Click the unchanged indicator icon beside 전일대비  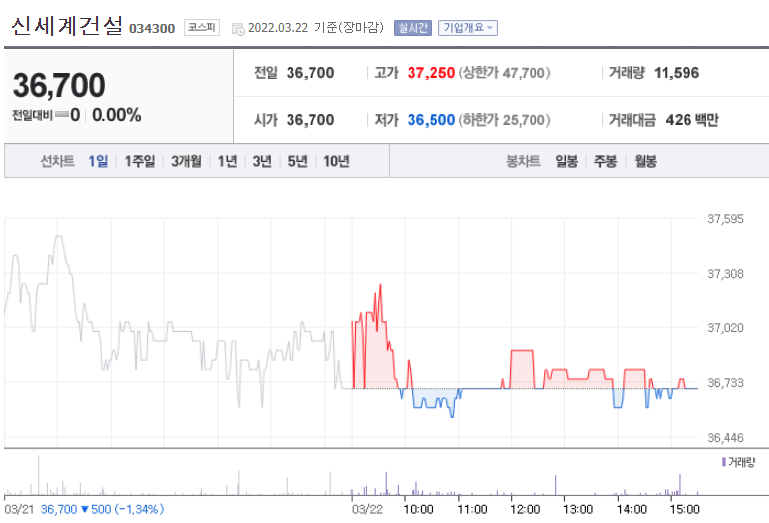point(62,115)
